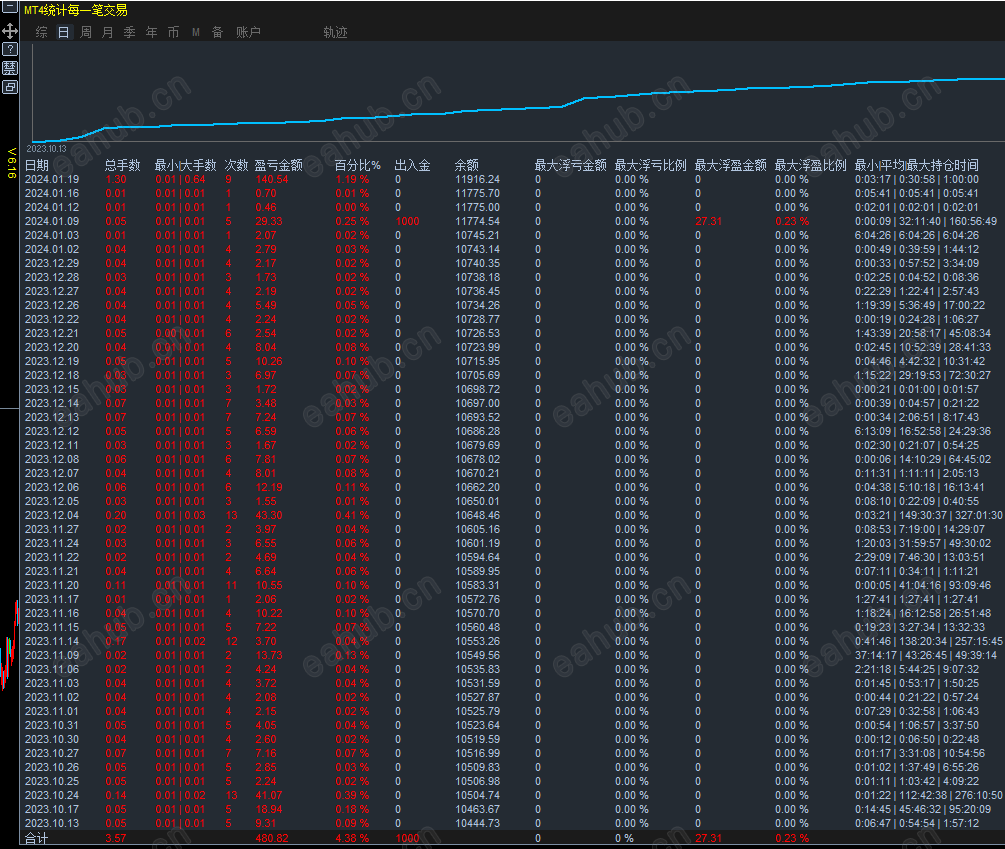This screenshot has width=1005, height=849.
Task: Open the 账户 account tab
Action: (x=248, y=32)
